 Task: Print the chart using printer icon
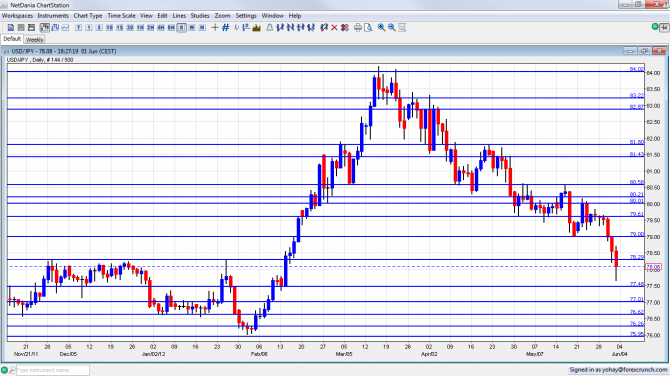358,27
